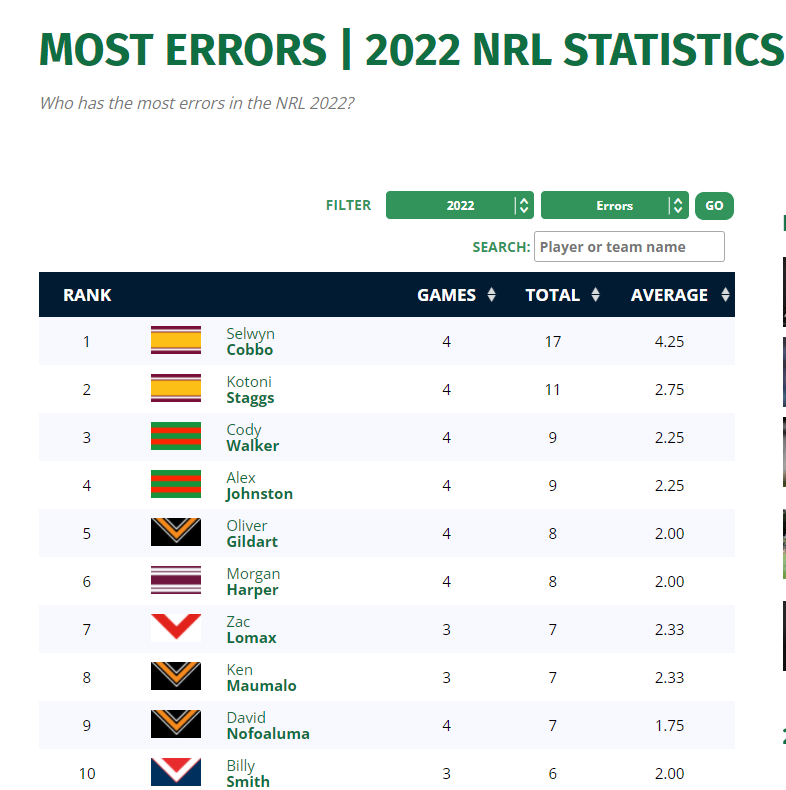786x790 pixels.
Task: Click David Nofoaluma's Tigers jersey icon
Action: [x=176, y=724]
